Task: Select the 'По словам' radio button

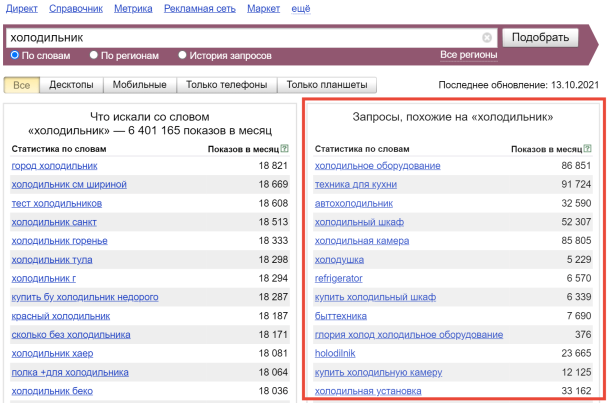Action: (x=15, y=55)
